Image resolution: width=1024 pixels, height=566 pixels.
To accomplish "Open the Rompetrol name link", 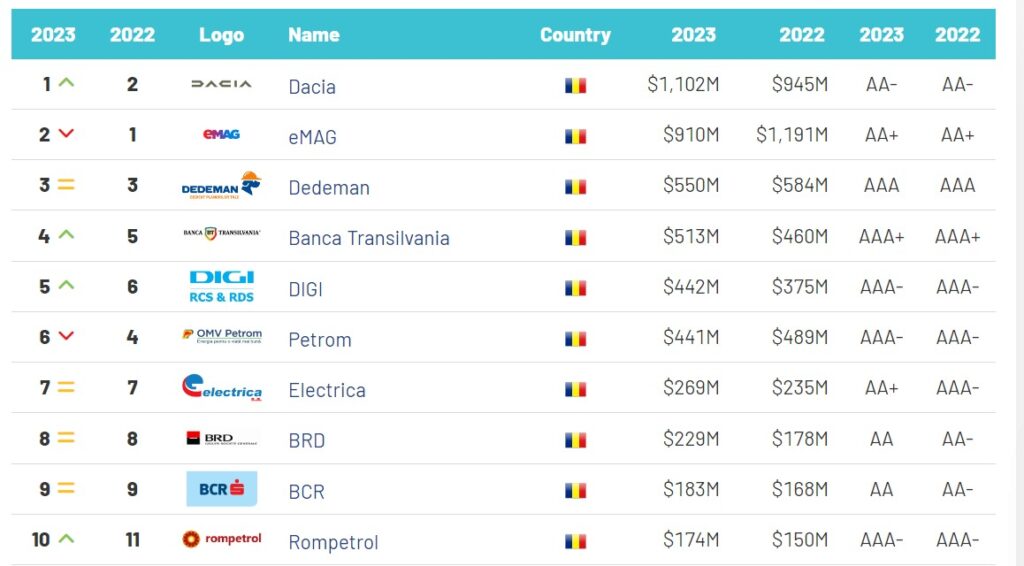I will [x=333, y=542].
